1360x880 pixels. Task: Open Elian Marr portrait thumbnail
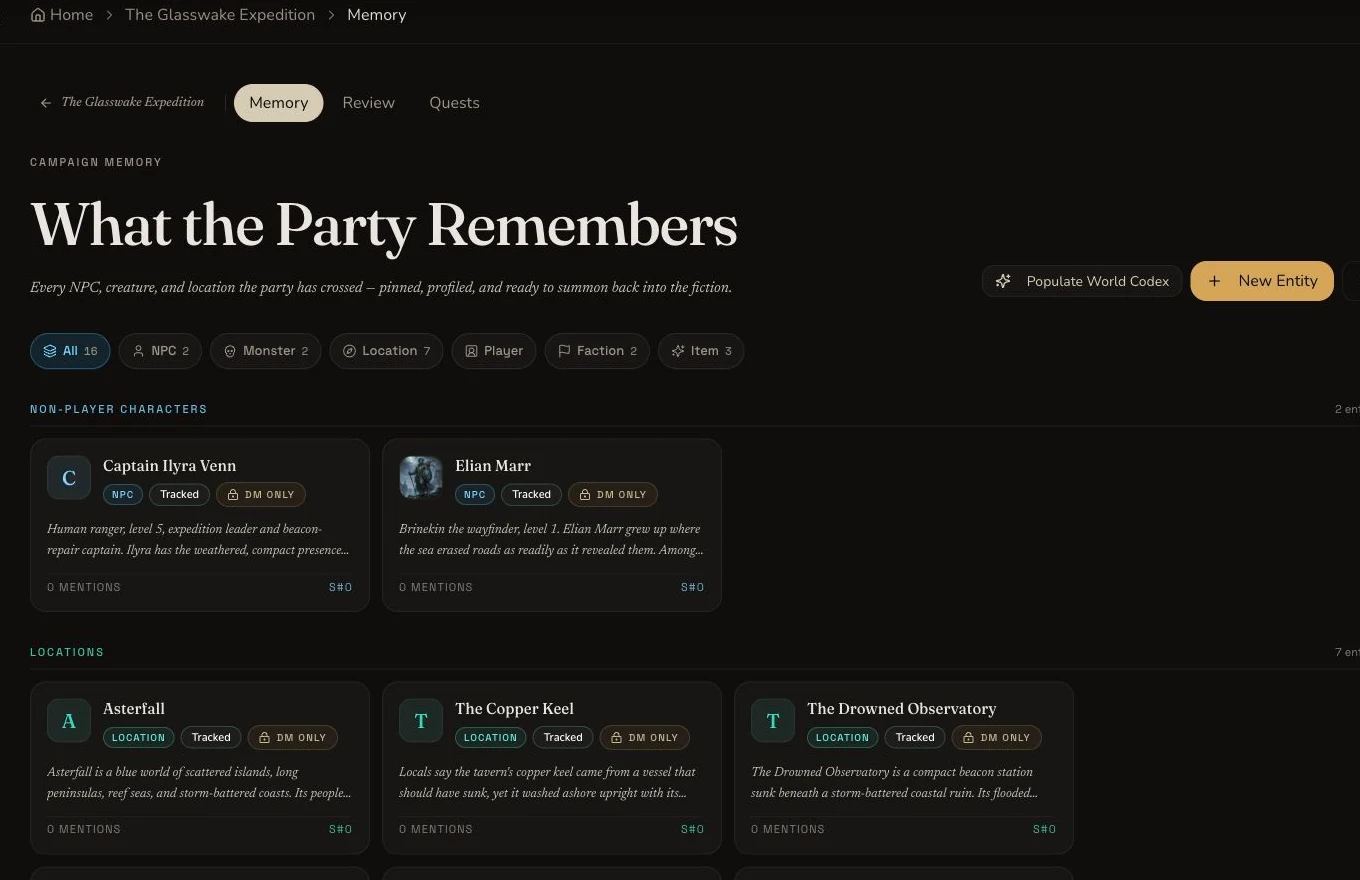(421, 478)
